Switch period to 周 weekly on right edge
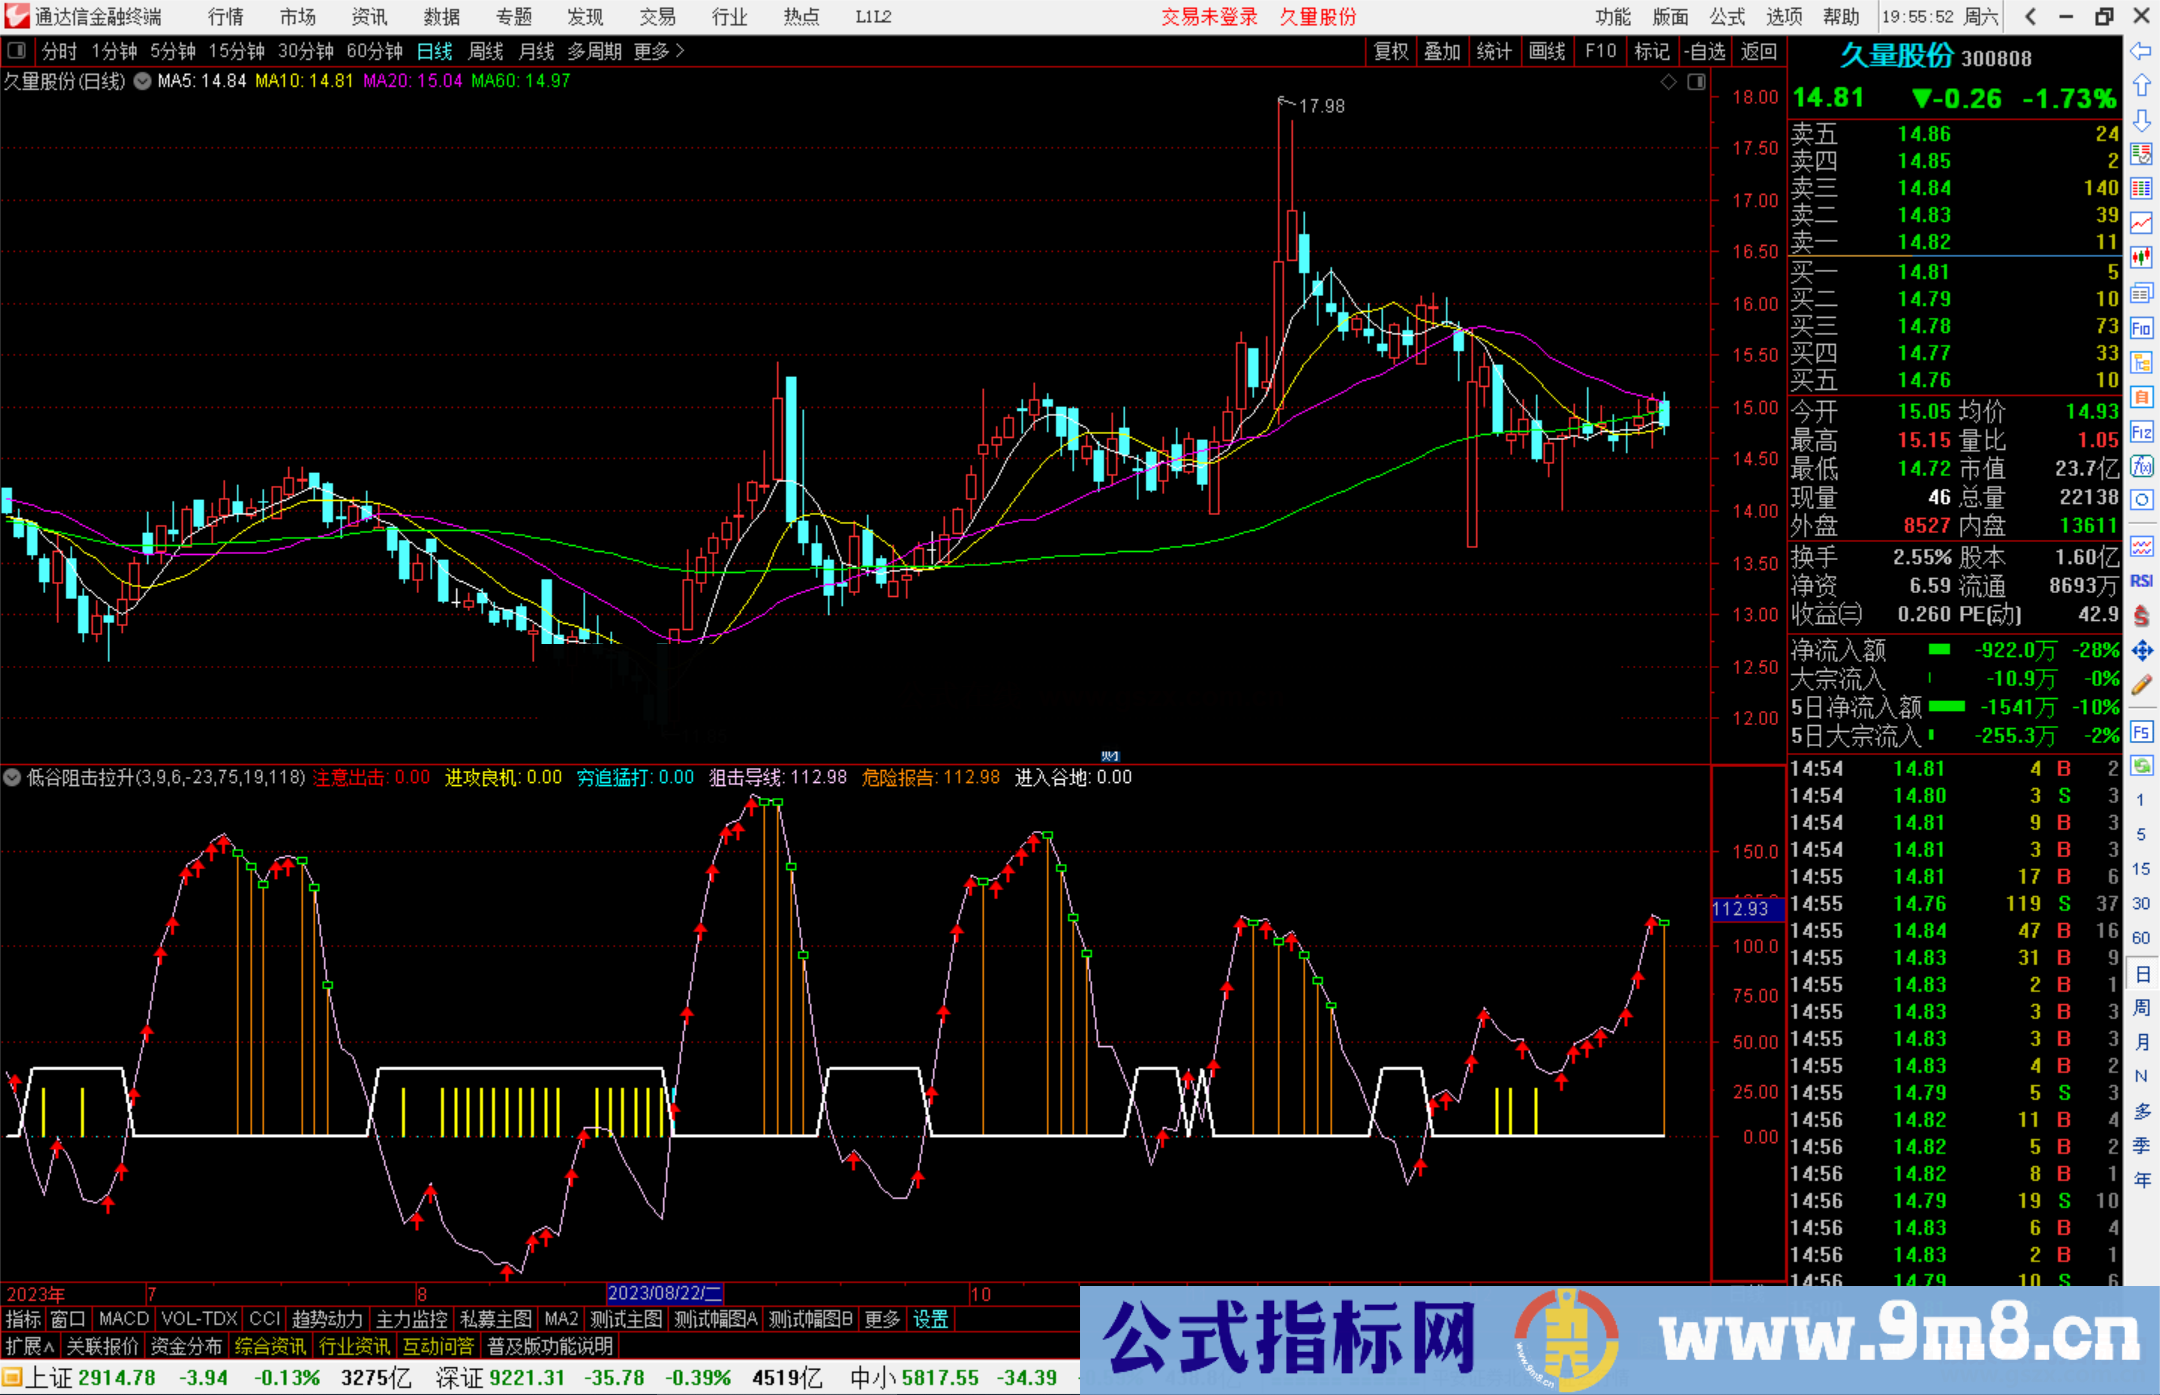This screenshot has height=1395, width=2160. (x=2141, y=1006)
